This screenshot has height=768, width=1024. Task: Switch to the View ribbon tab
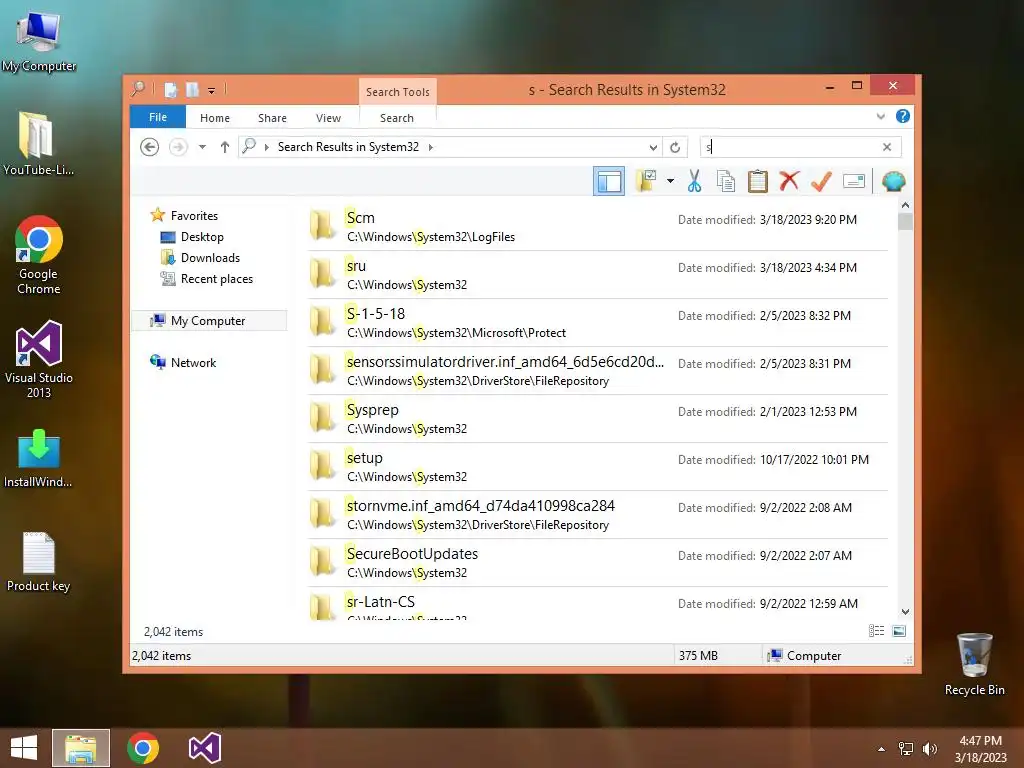[x=328, y=118]
